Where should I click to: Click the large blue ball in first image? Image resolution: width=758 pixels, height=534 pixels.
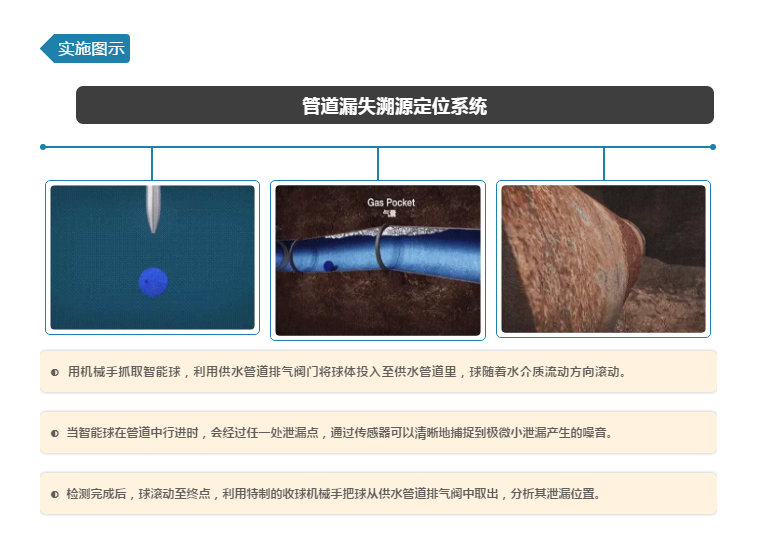point(152,281)
